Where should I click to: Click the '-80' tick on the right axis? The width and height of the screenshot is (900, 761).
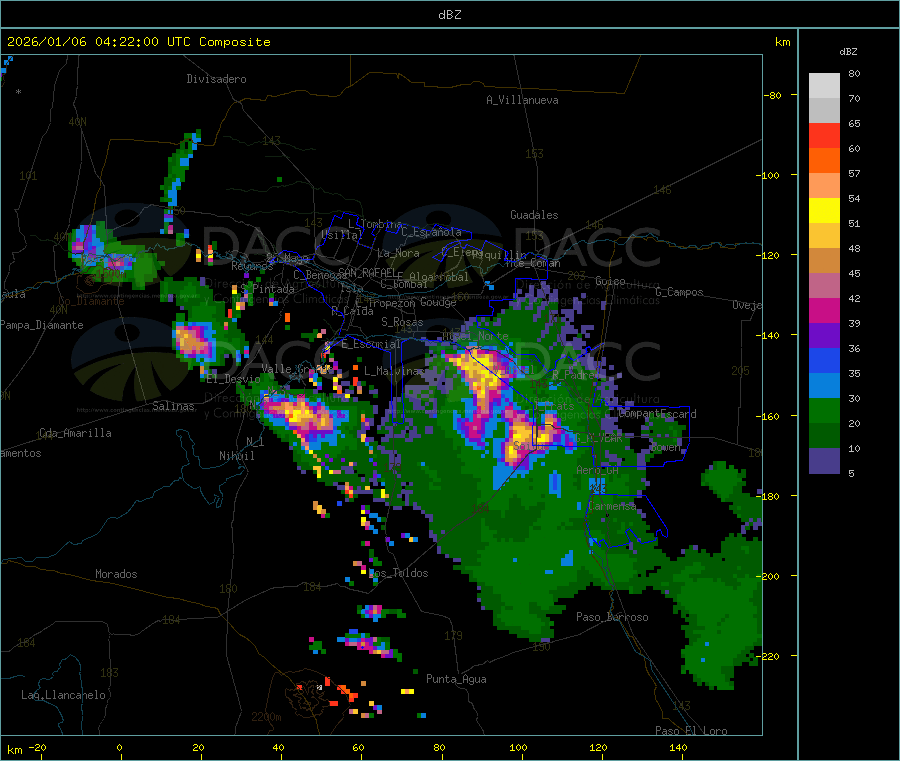(773, 95)
